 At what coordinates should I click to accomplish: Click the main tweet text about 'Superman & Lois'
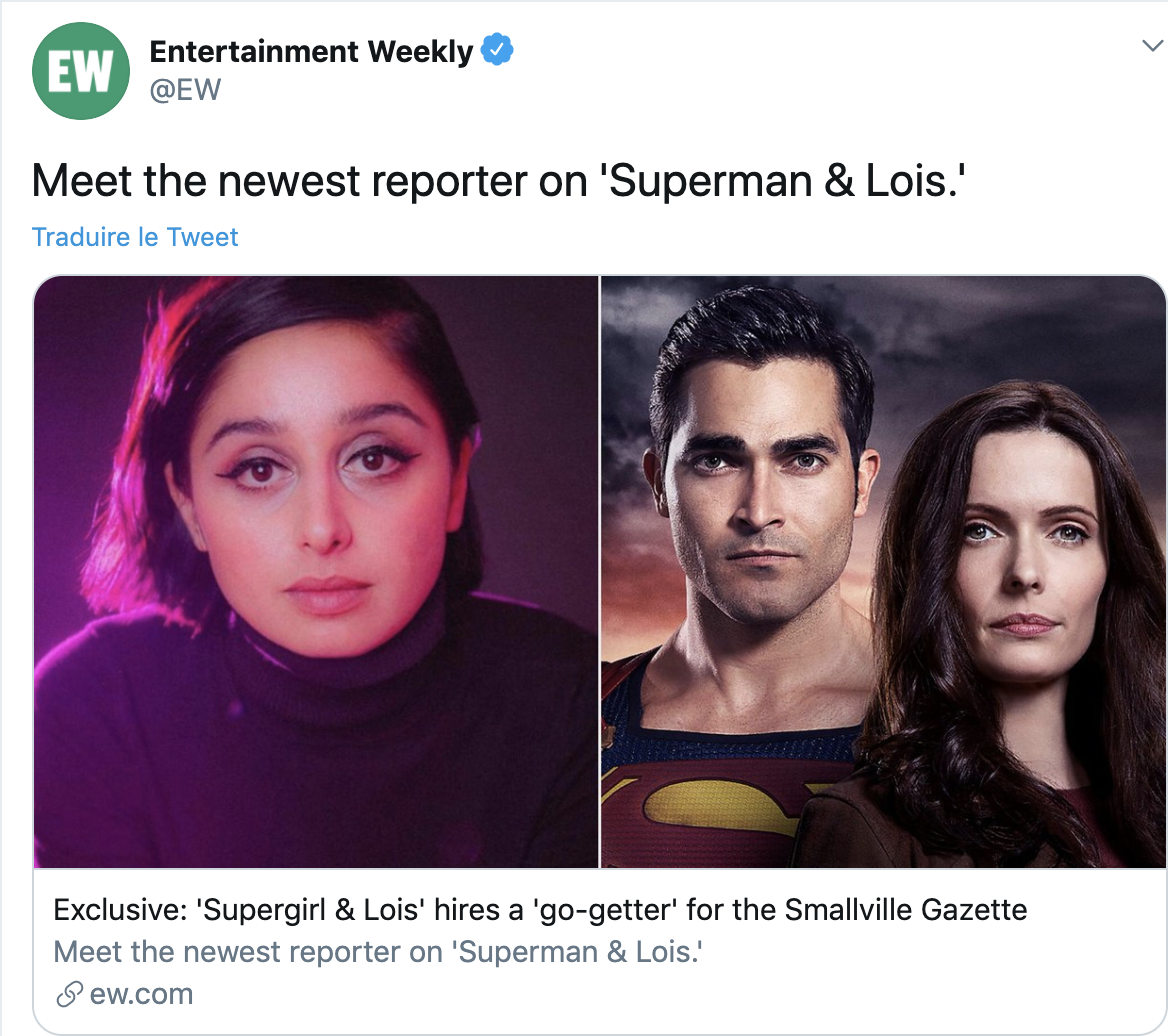(x=498, y=181)
